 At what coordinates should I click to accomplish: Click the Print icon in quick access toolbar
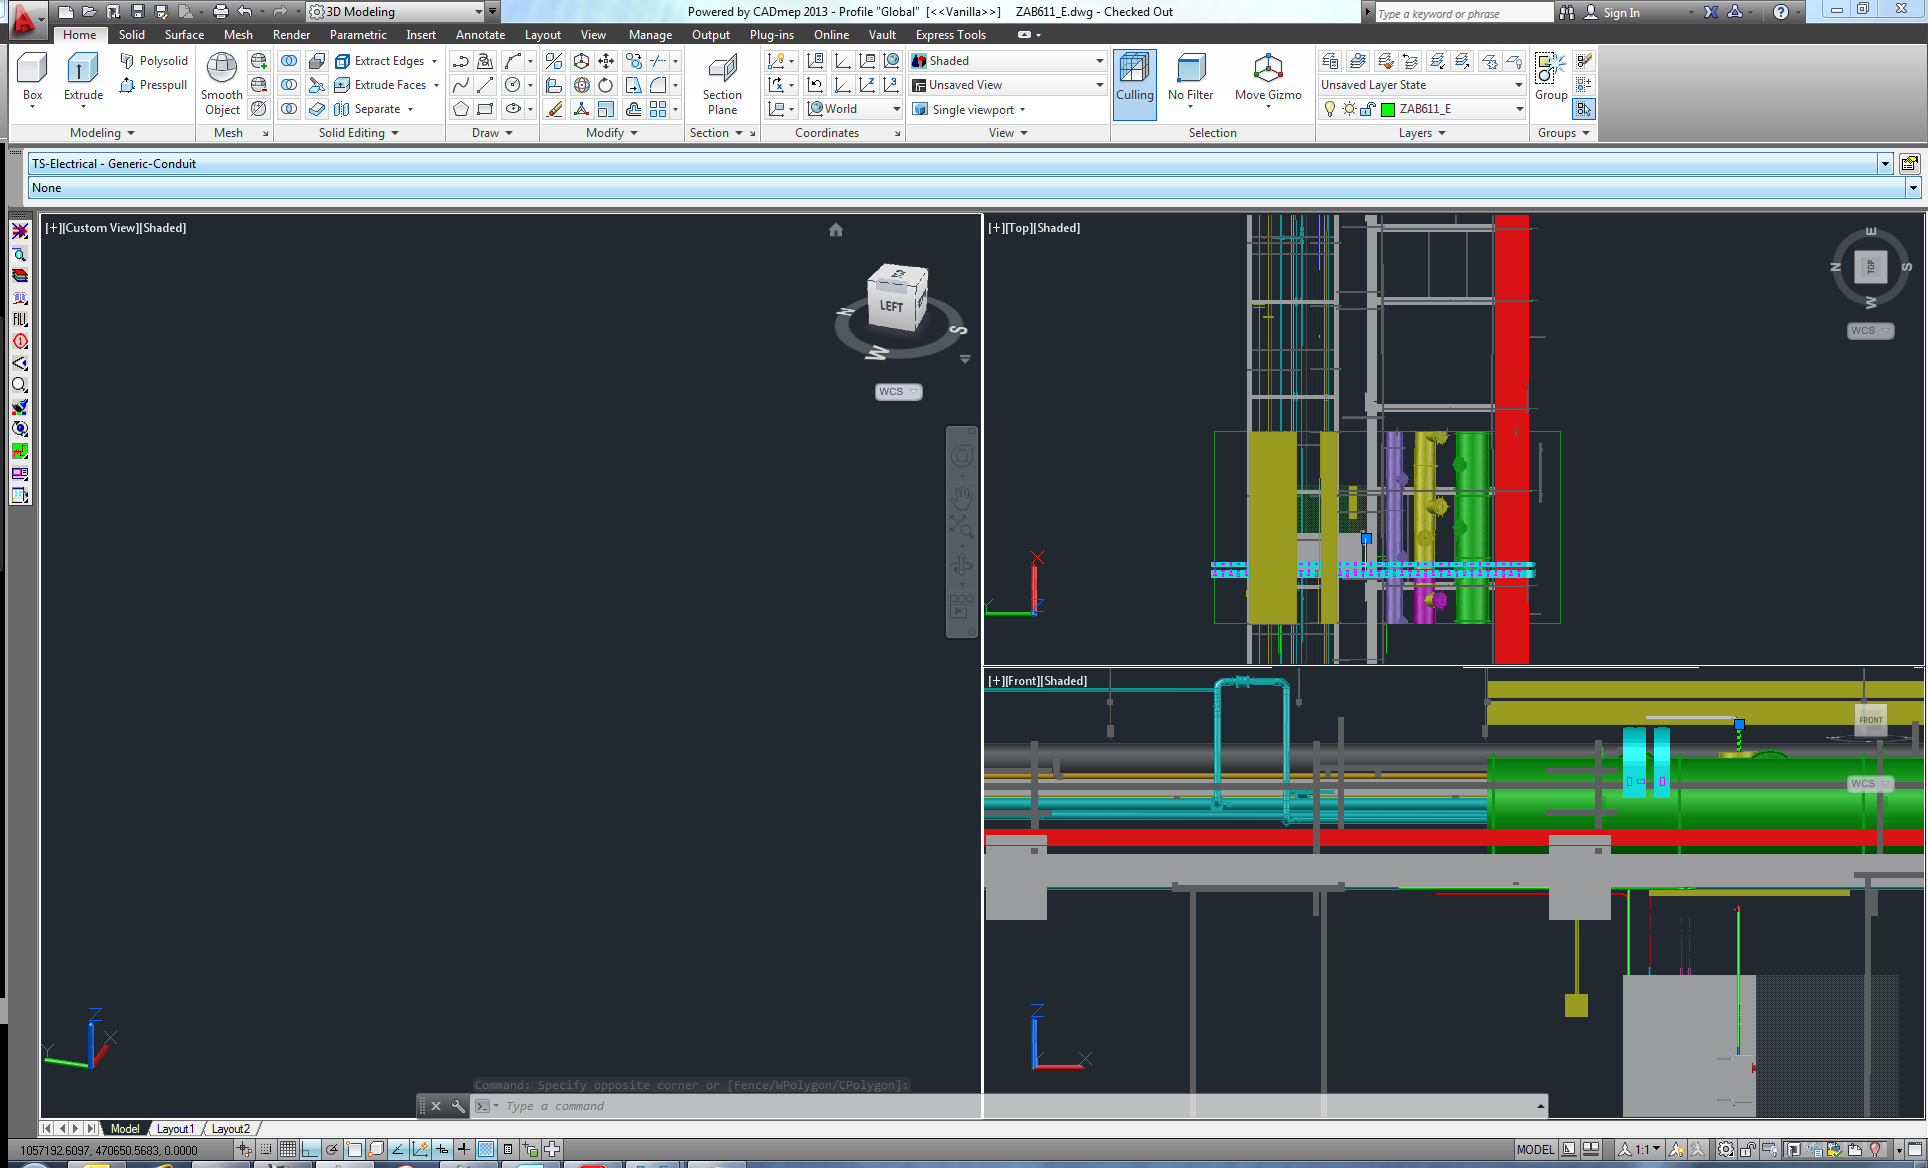221,12
